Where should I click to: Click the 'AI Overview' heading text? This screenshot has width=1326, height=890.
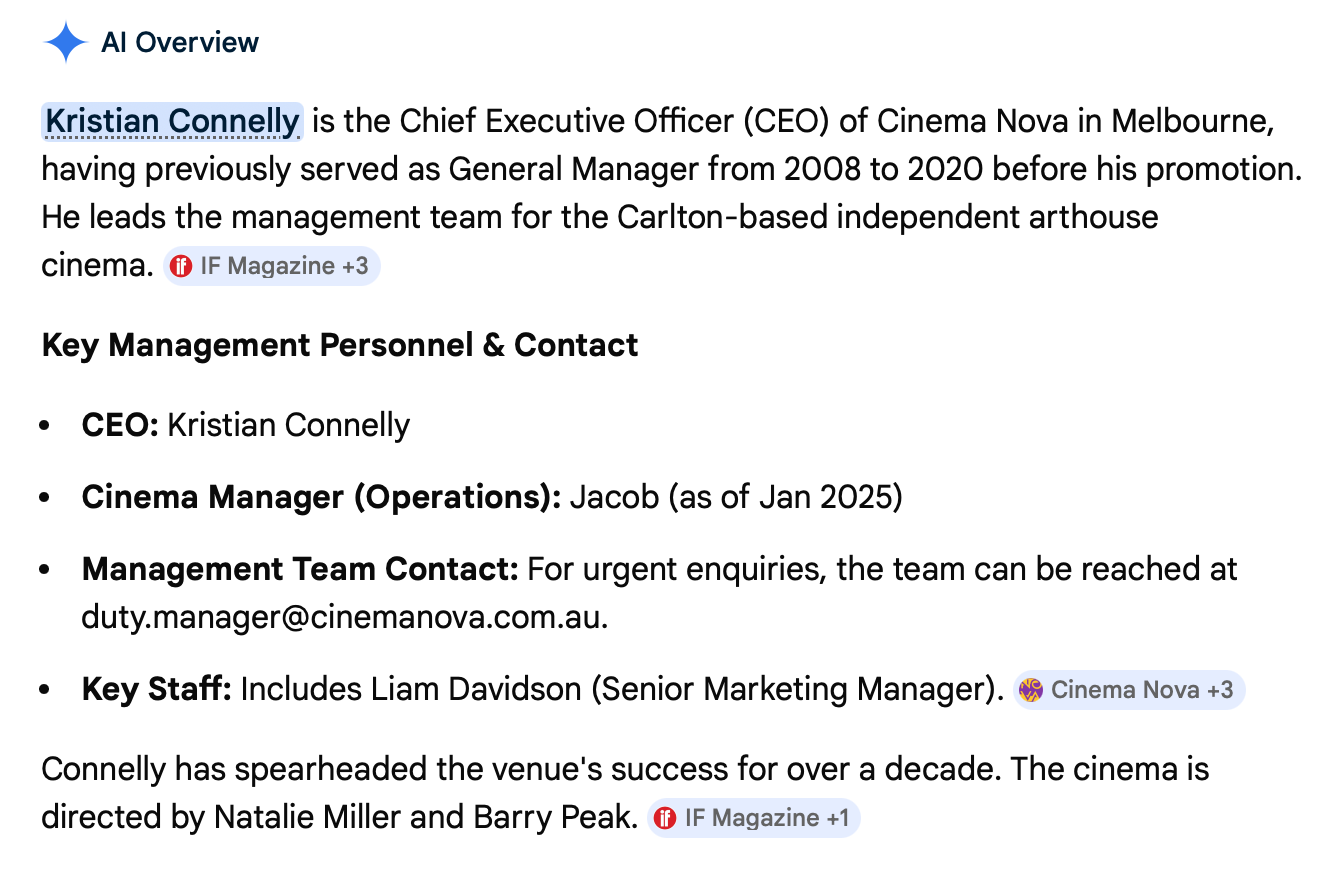pyautogui.click(x=180, y=42)
